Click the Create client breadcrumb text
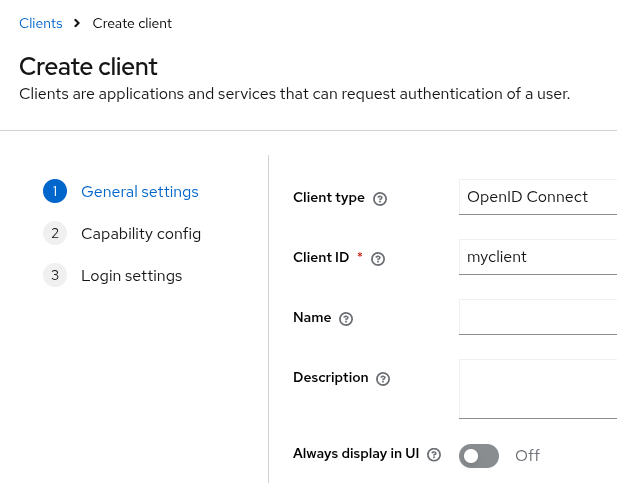The image size is (617, 483). (132, 23)
